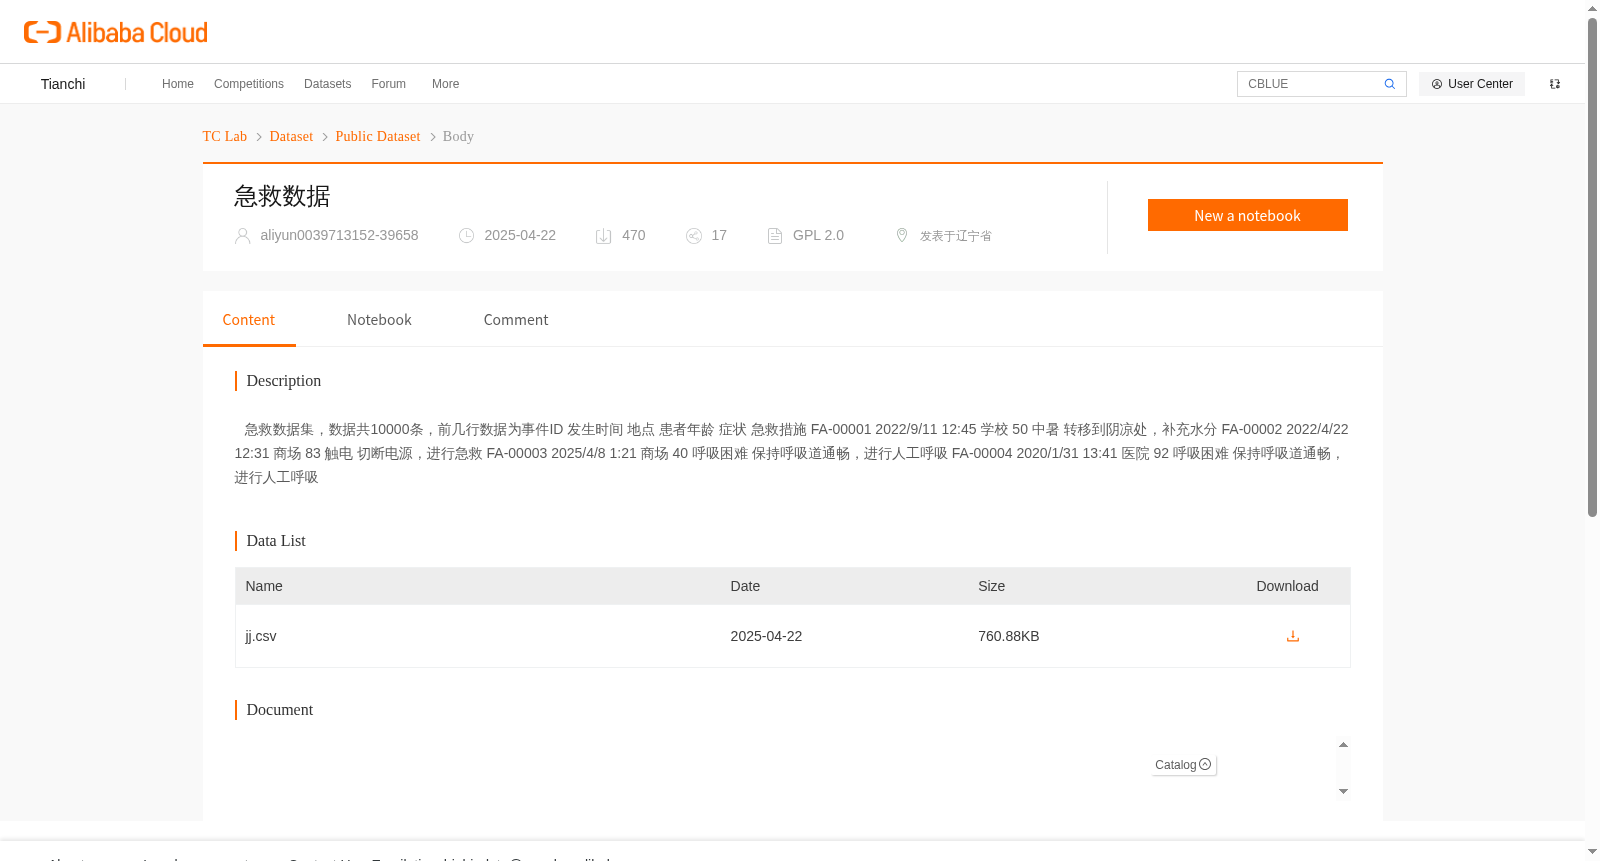Switch to the Notebook tab
1600x861 pixels.
379,320
